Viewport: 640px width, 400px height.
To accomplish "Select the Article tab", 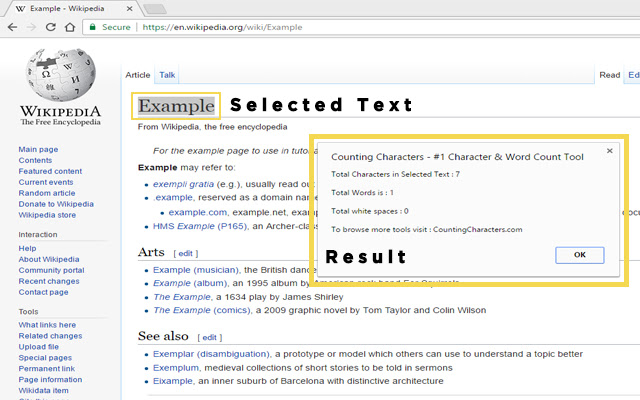I will (137, 75).
